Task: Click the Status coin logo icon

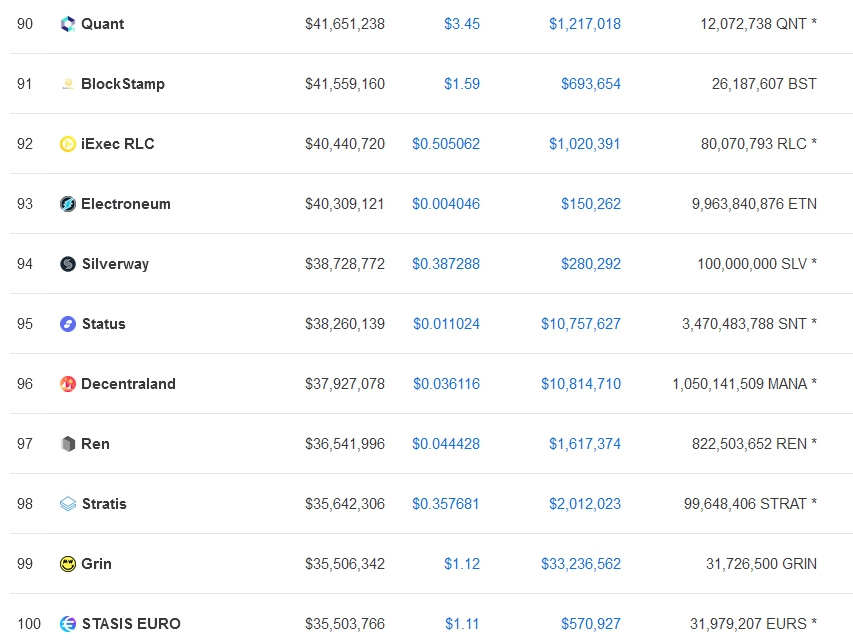Action: (x=67, y=324)
